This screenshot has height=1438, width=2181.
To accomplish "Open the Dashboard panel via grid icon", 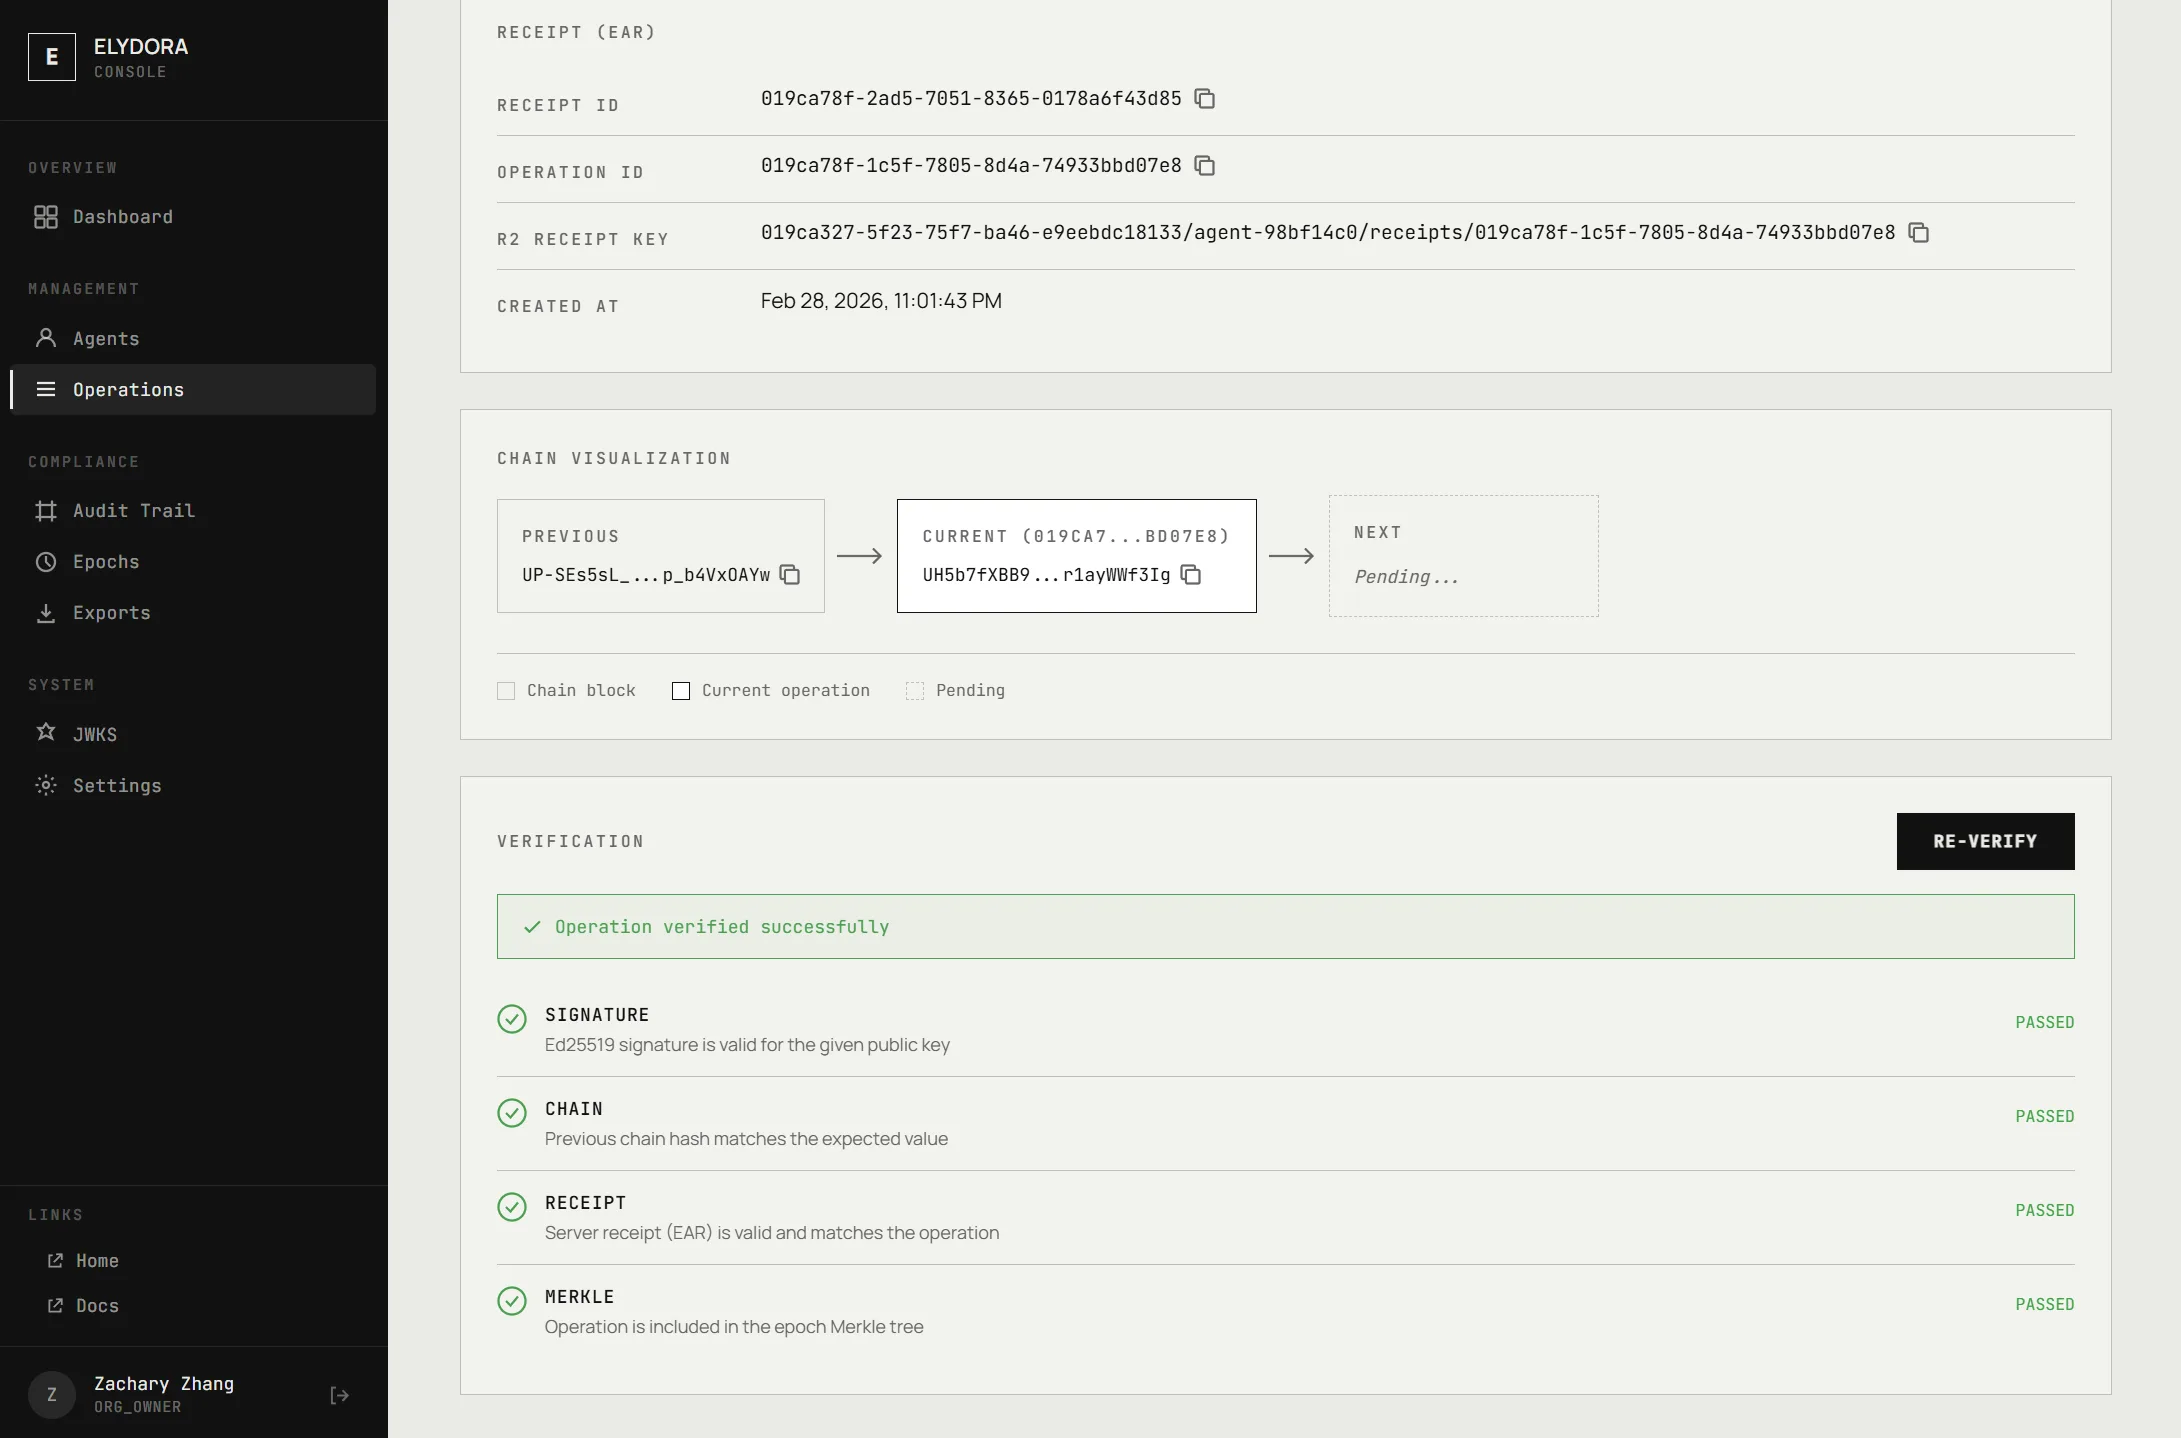I will pos(46,216).
